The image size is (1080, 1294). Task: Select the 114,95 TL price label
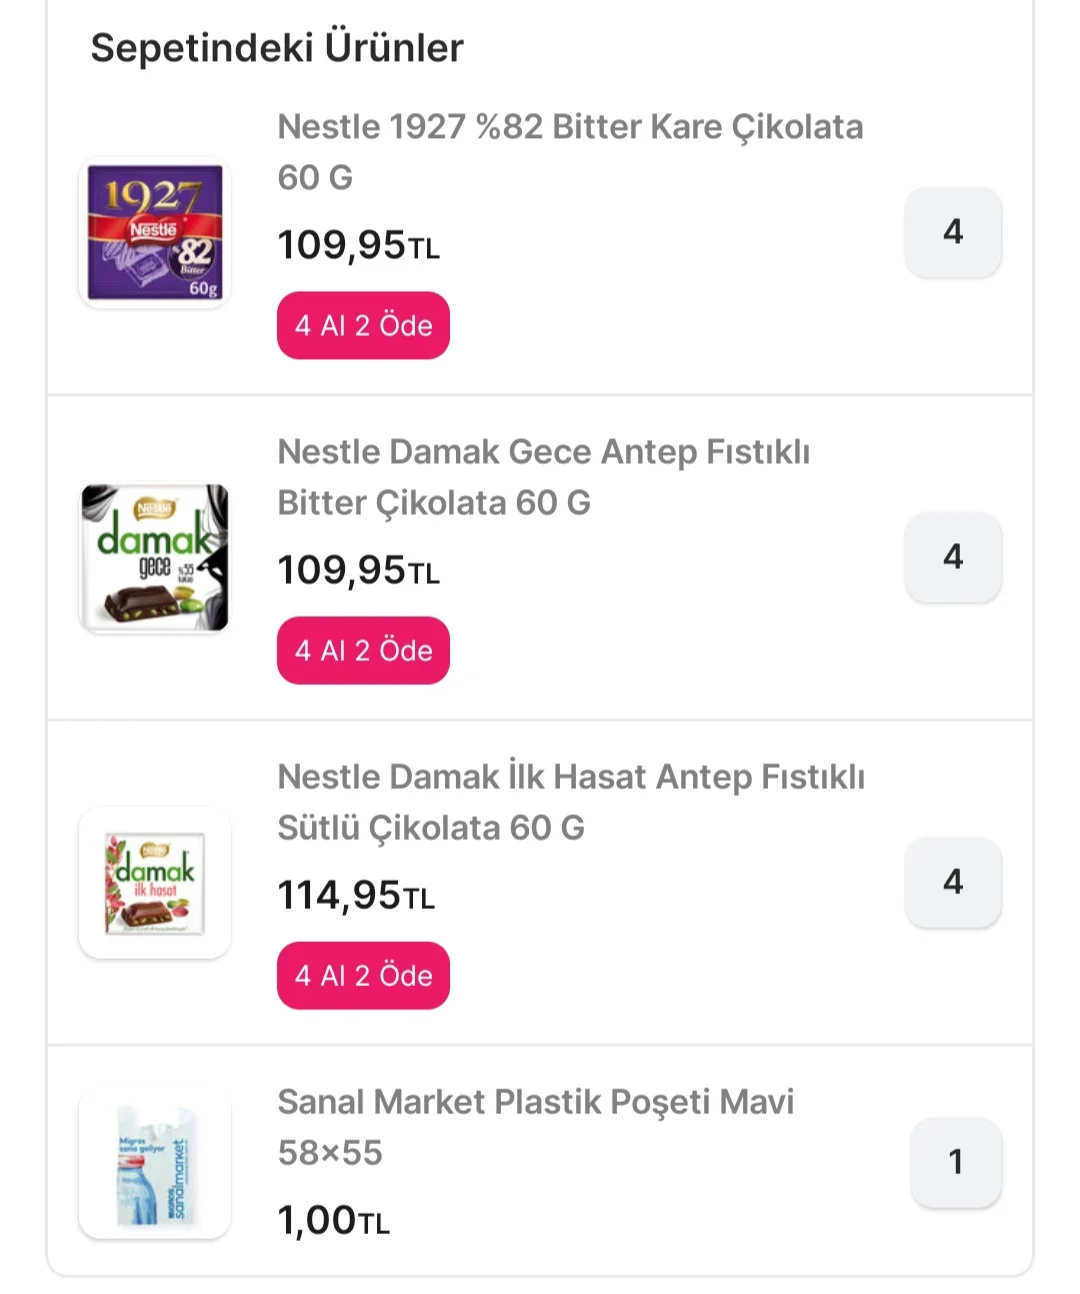tap(356, 895)
